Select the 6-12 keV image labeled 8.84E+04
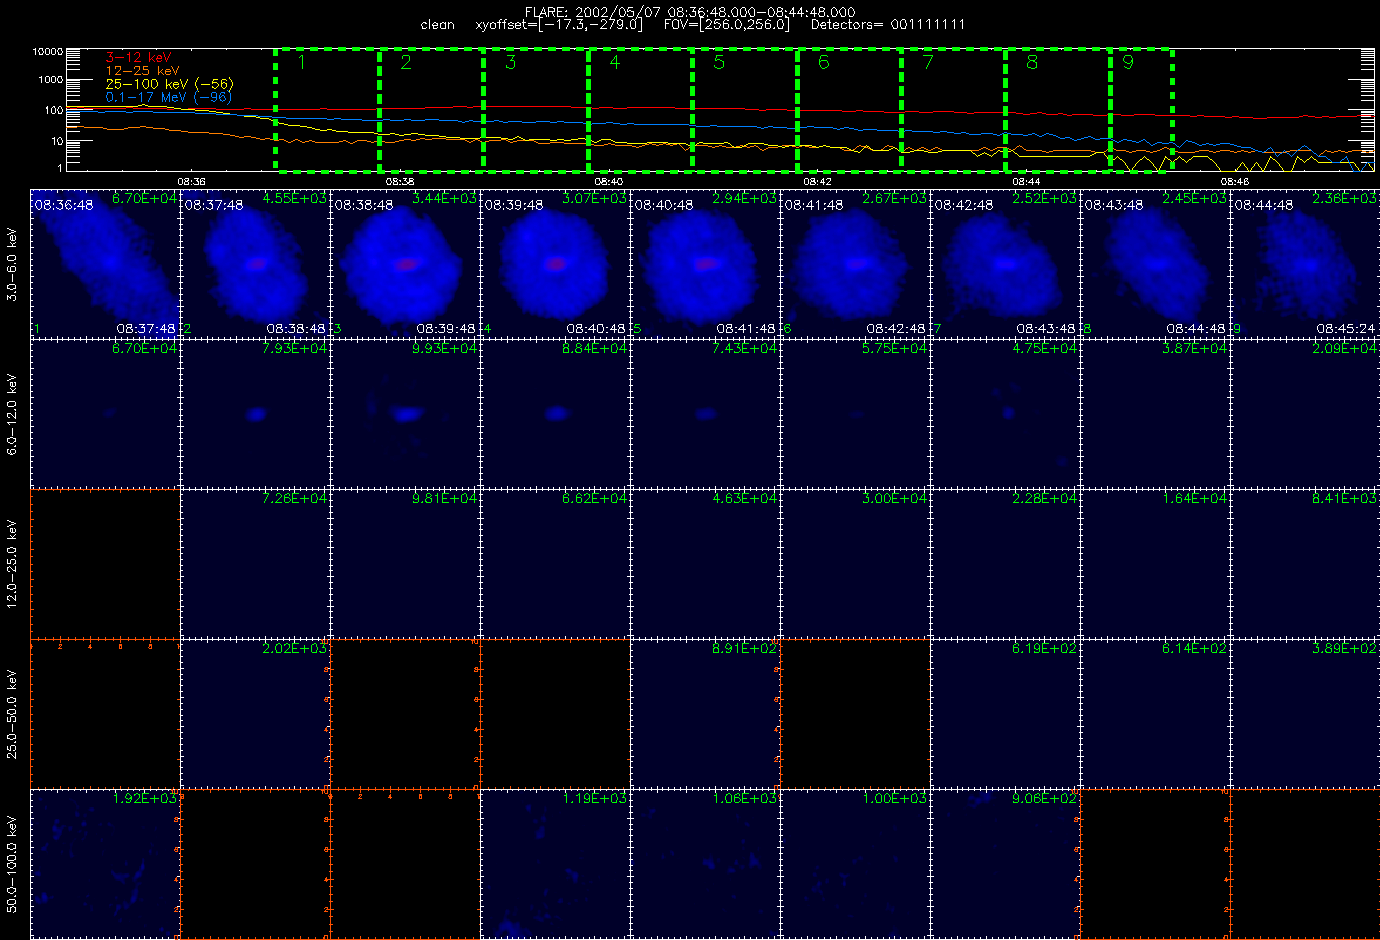The image size is (1380, 940). point(556,413)
